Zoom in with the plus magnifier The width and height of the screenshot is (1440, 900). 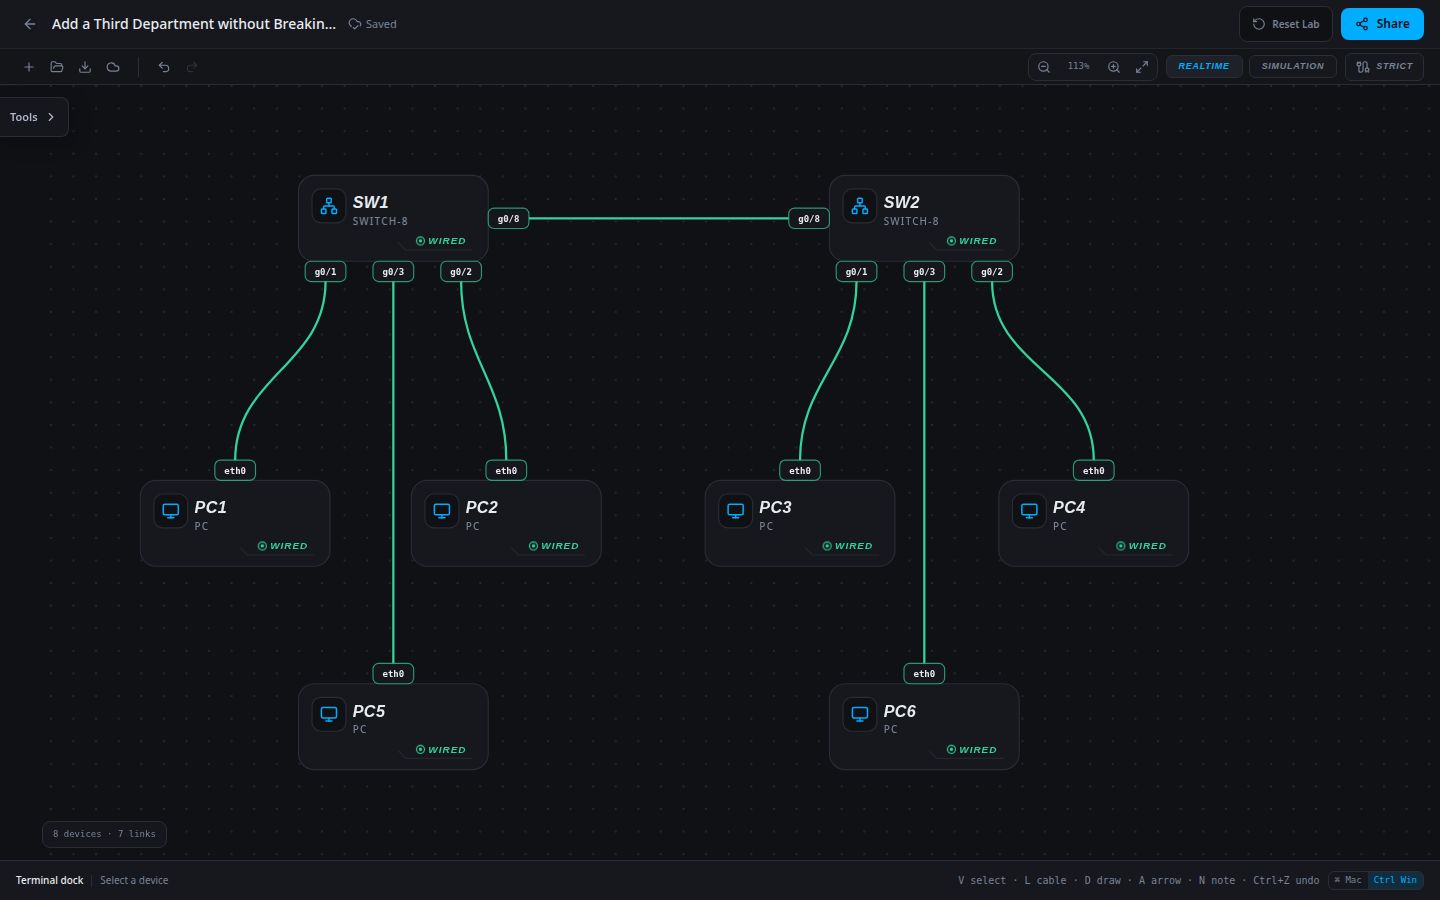pos(1114,67)
